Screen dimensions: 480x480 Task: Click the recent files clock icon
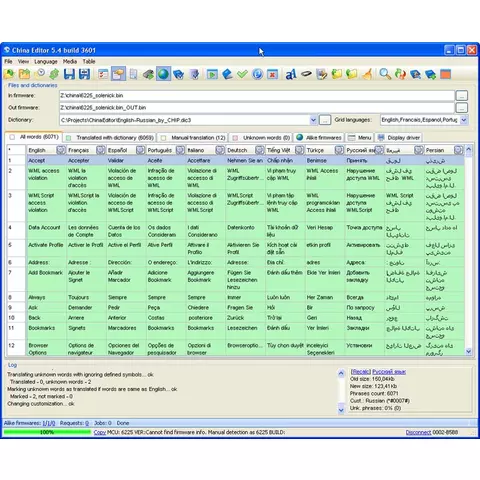pos(40,74)
